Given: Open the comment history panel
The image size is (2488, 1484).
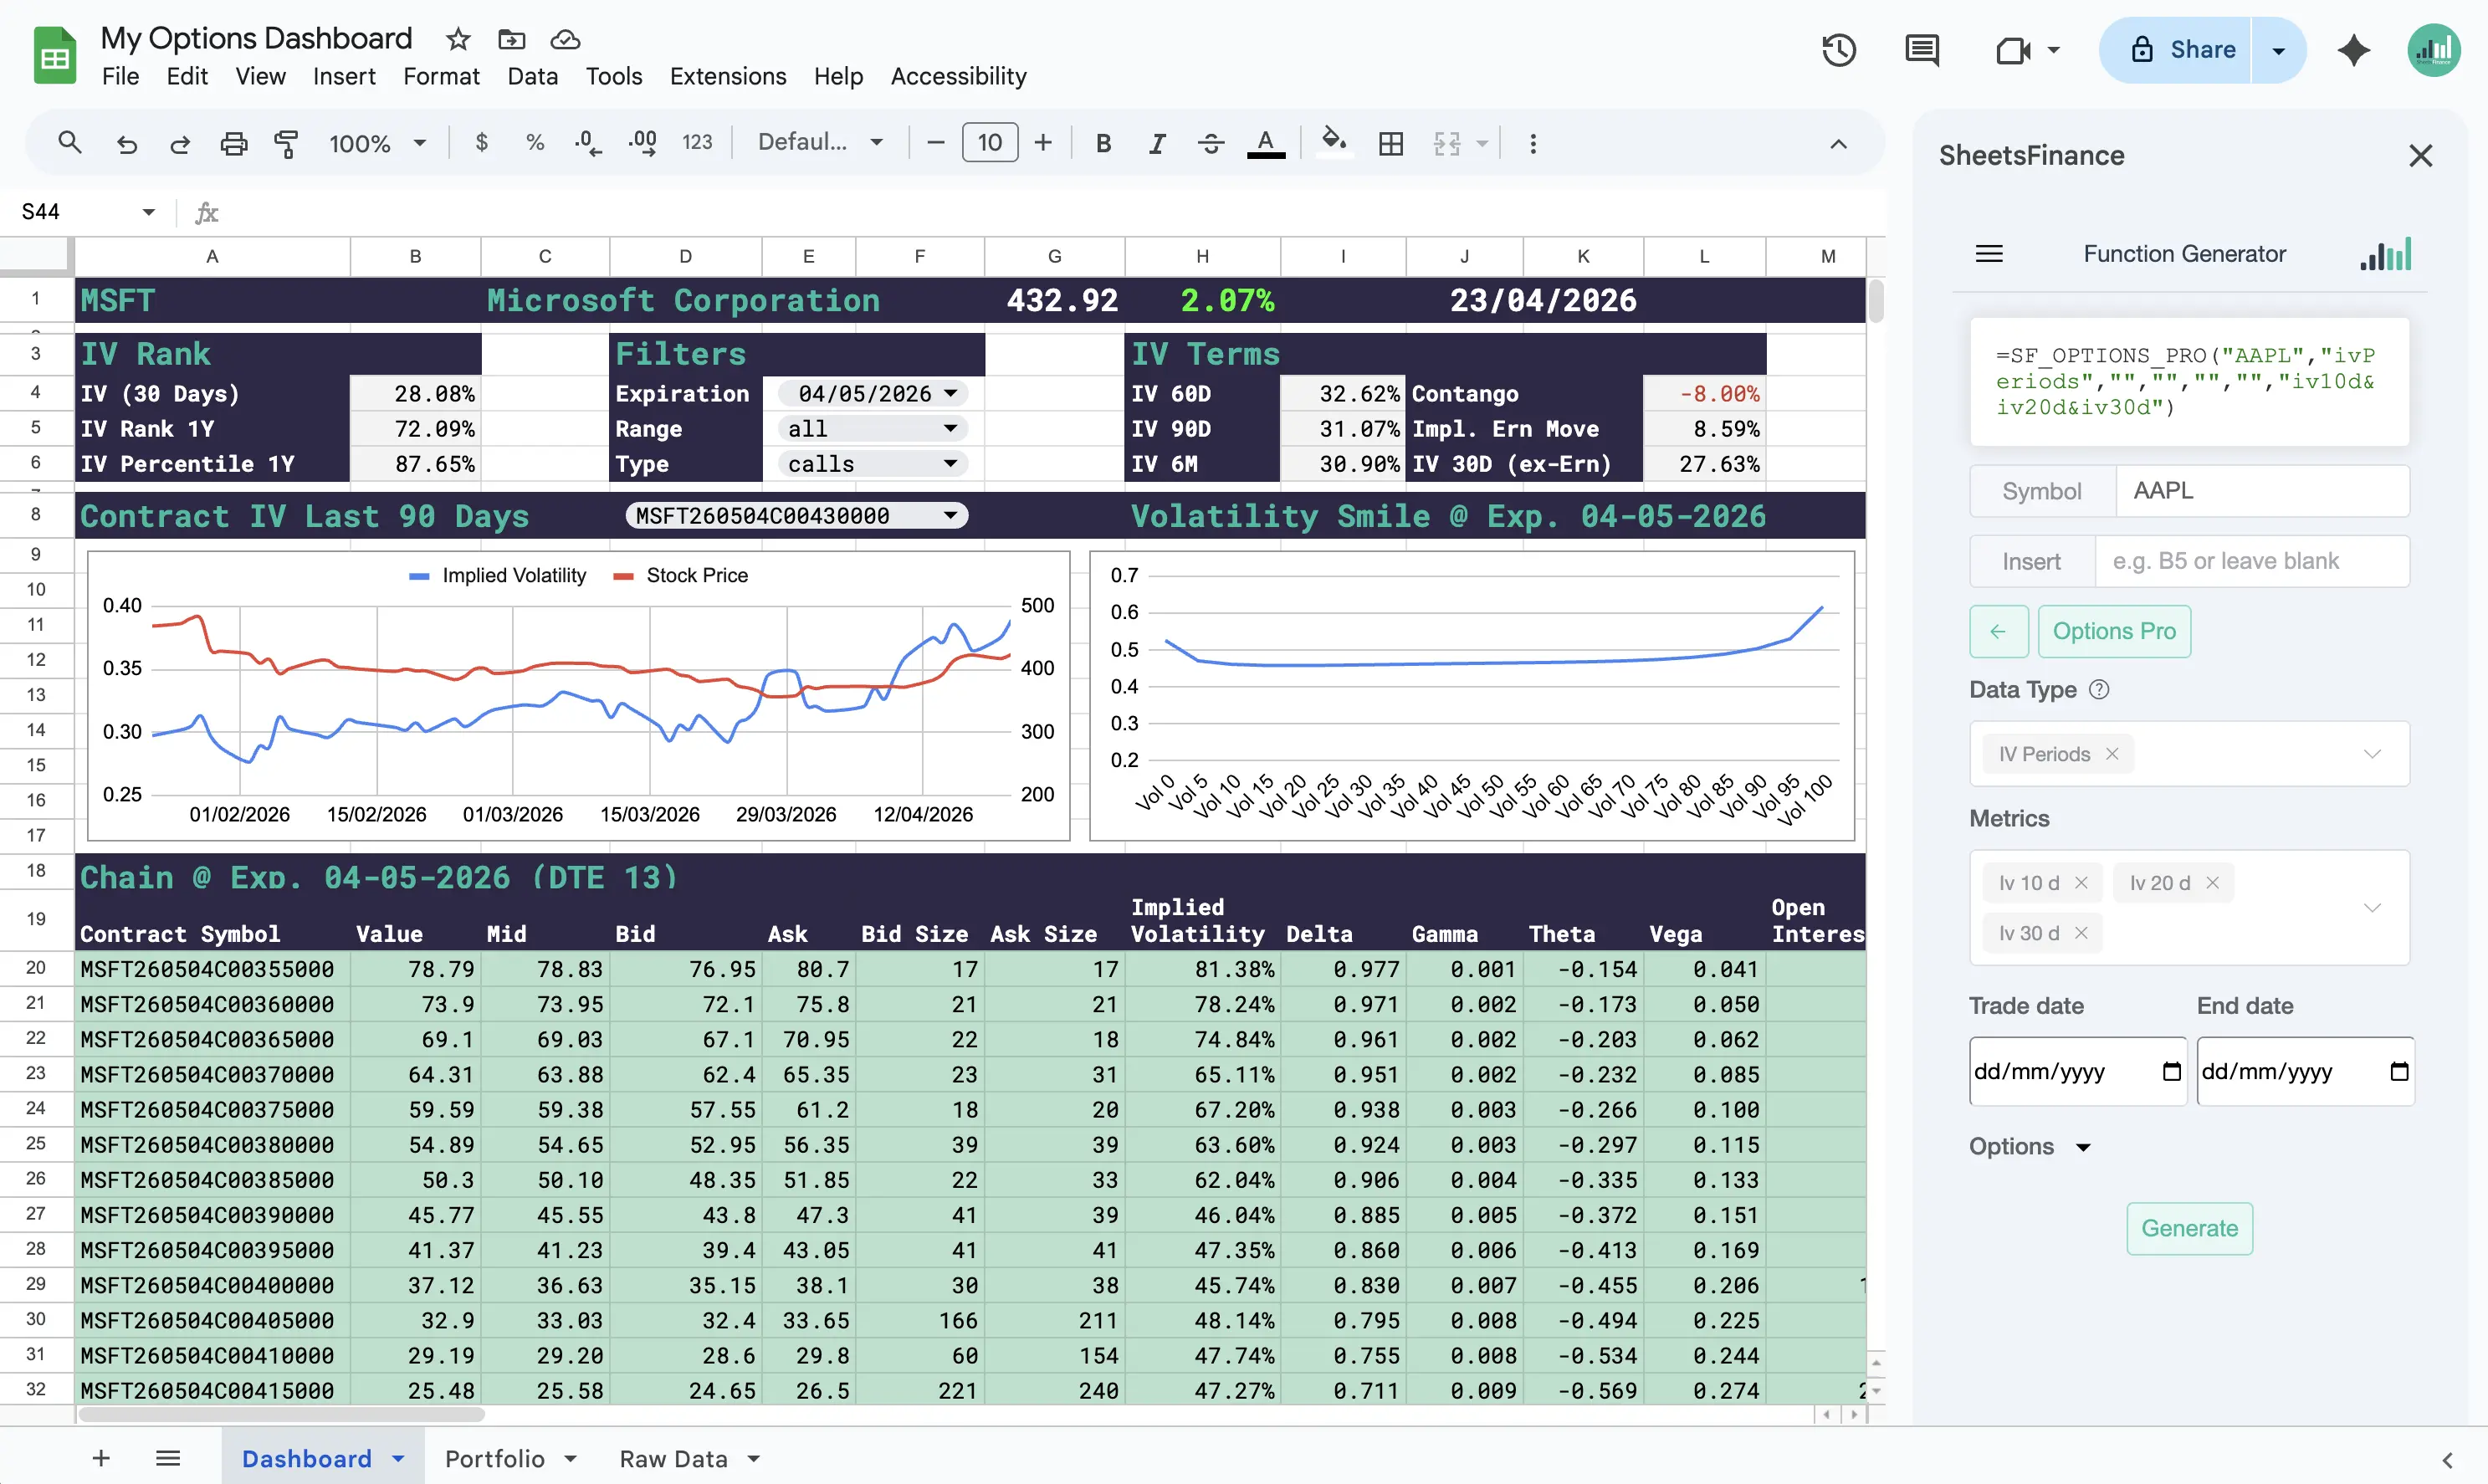Looking at the screenshot, I should [x=1922, y=49].
